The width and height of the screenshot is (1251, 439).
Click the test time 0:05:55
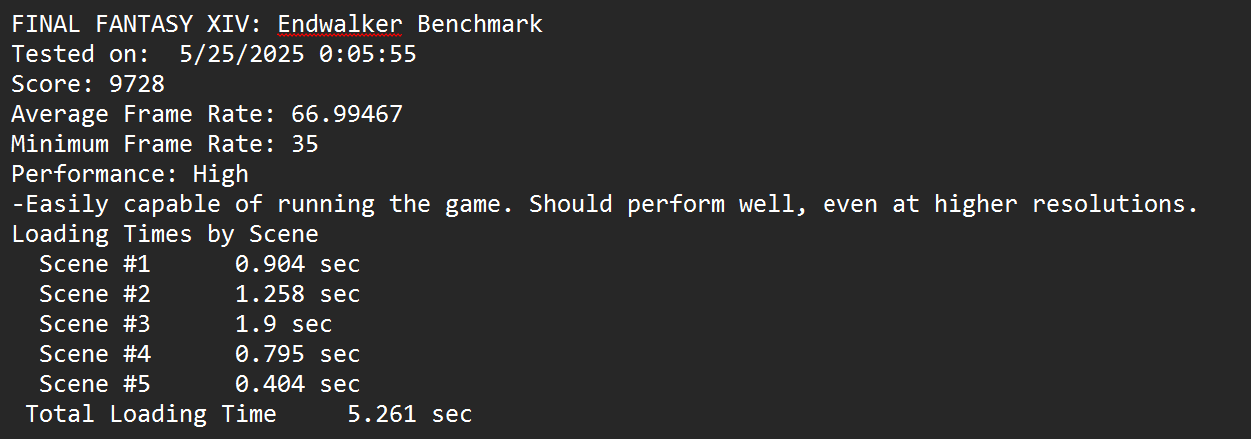coord(368,54)
